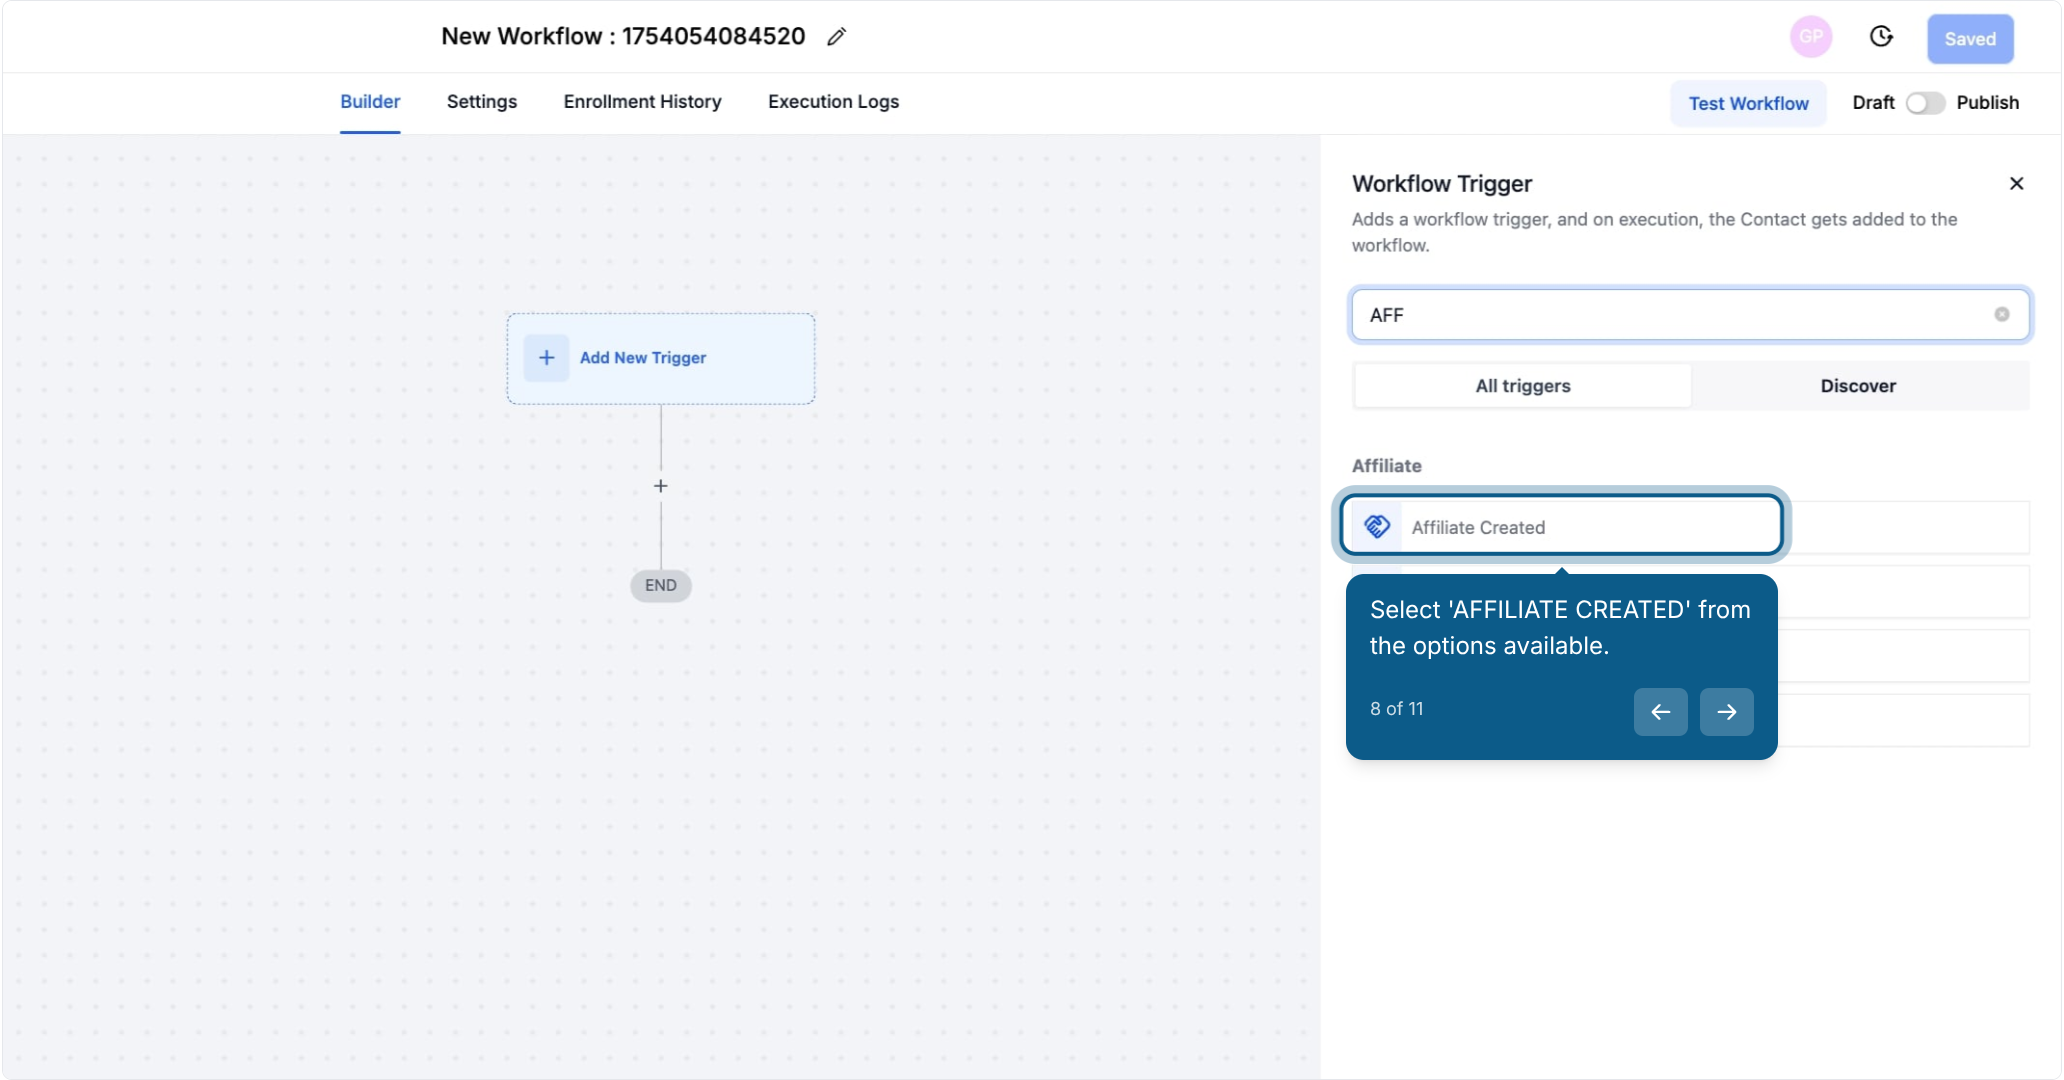Click the Test Workflow button
2064x1080 pixels.
1748,103
